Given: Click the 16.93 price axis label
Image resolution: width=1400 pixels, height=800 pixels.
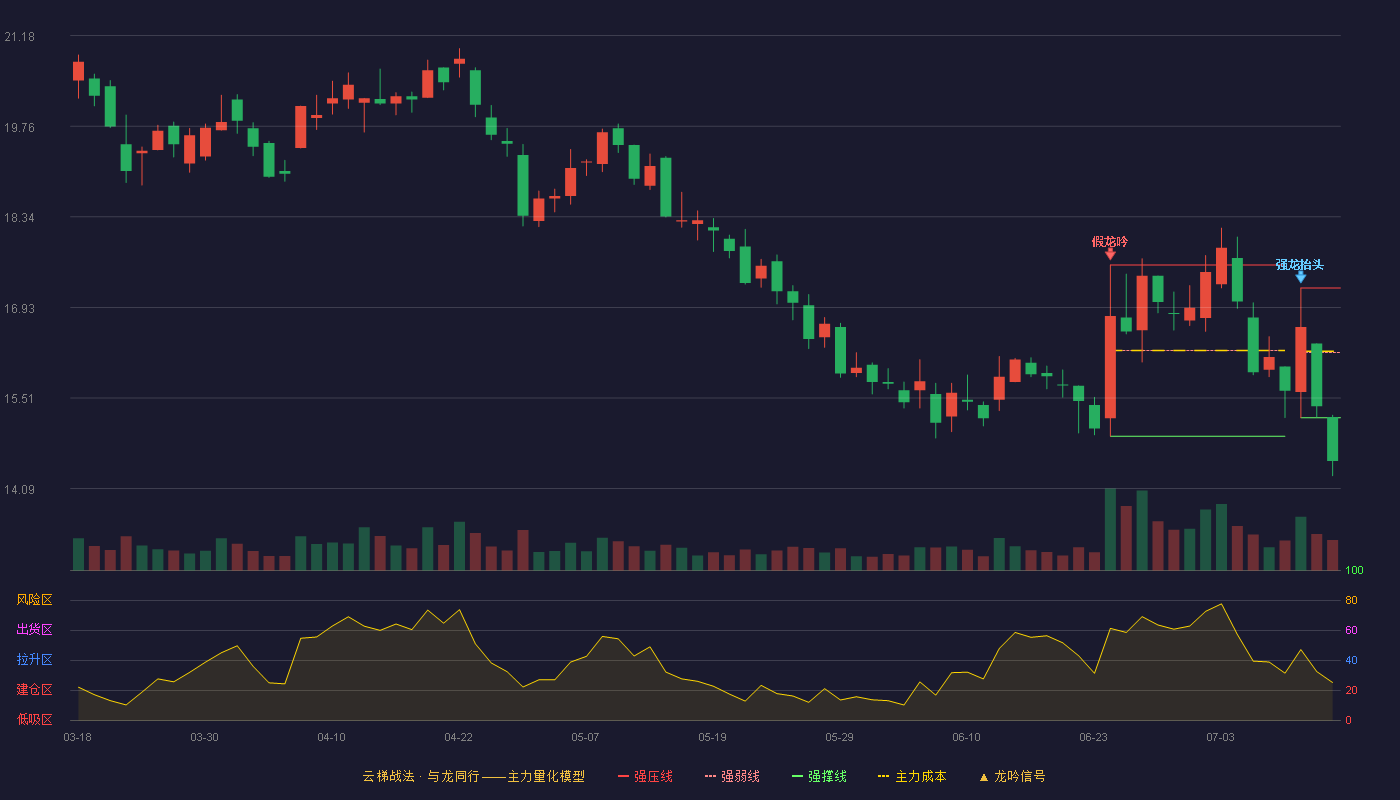Looking at the screenshot, I should pos(19,308).
